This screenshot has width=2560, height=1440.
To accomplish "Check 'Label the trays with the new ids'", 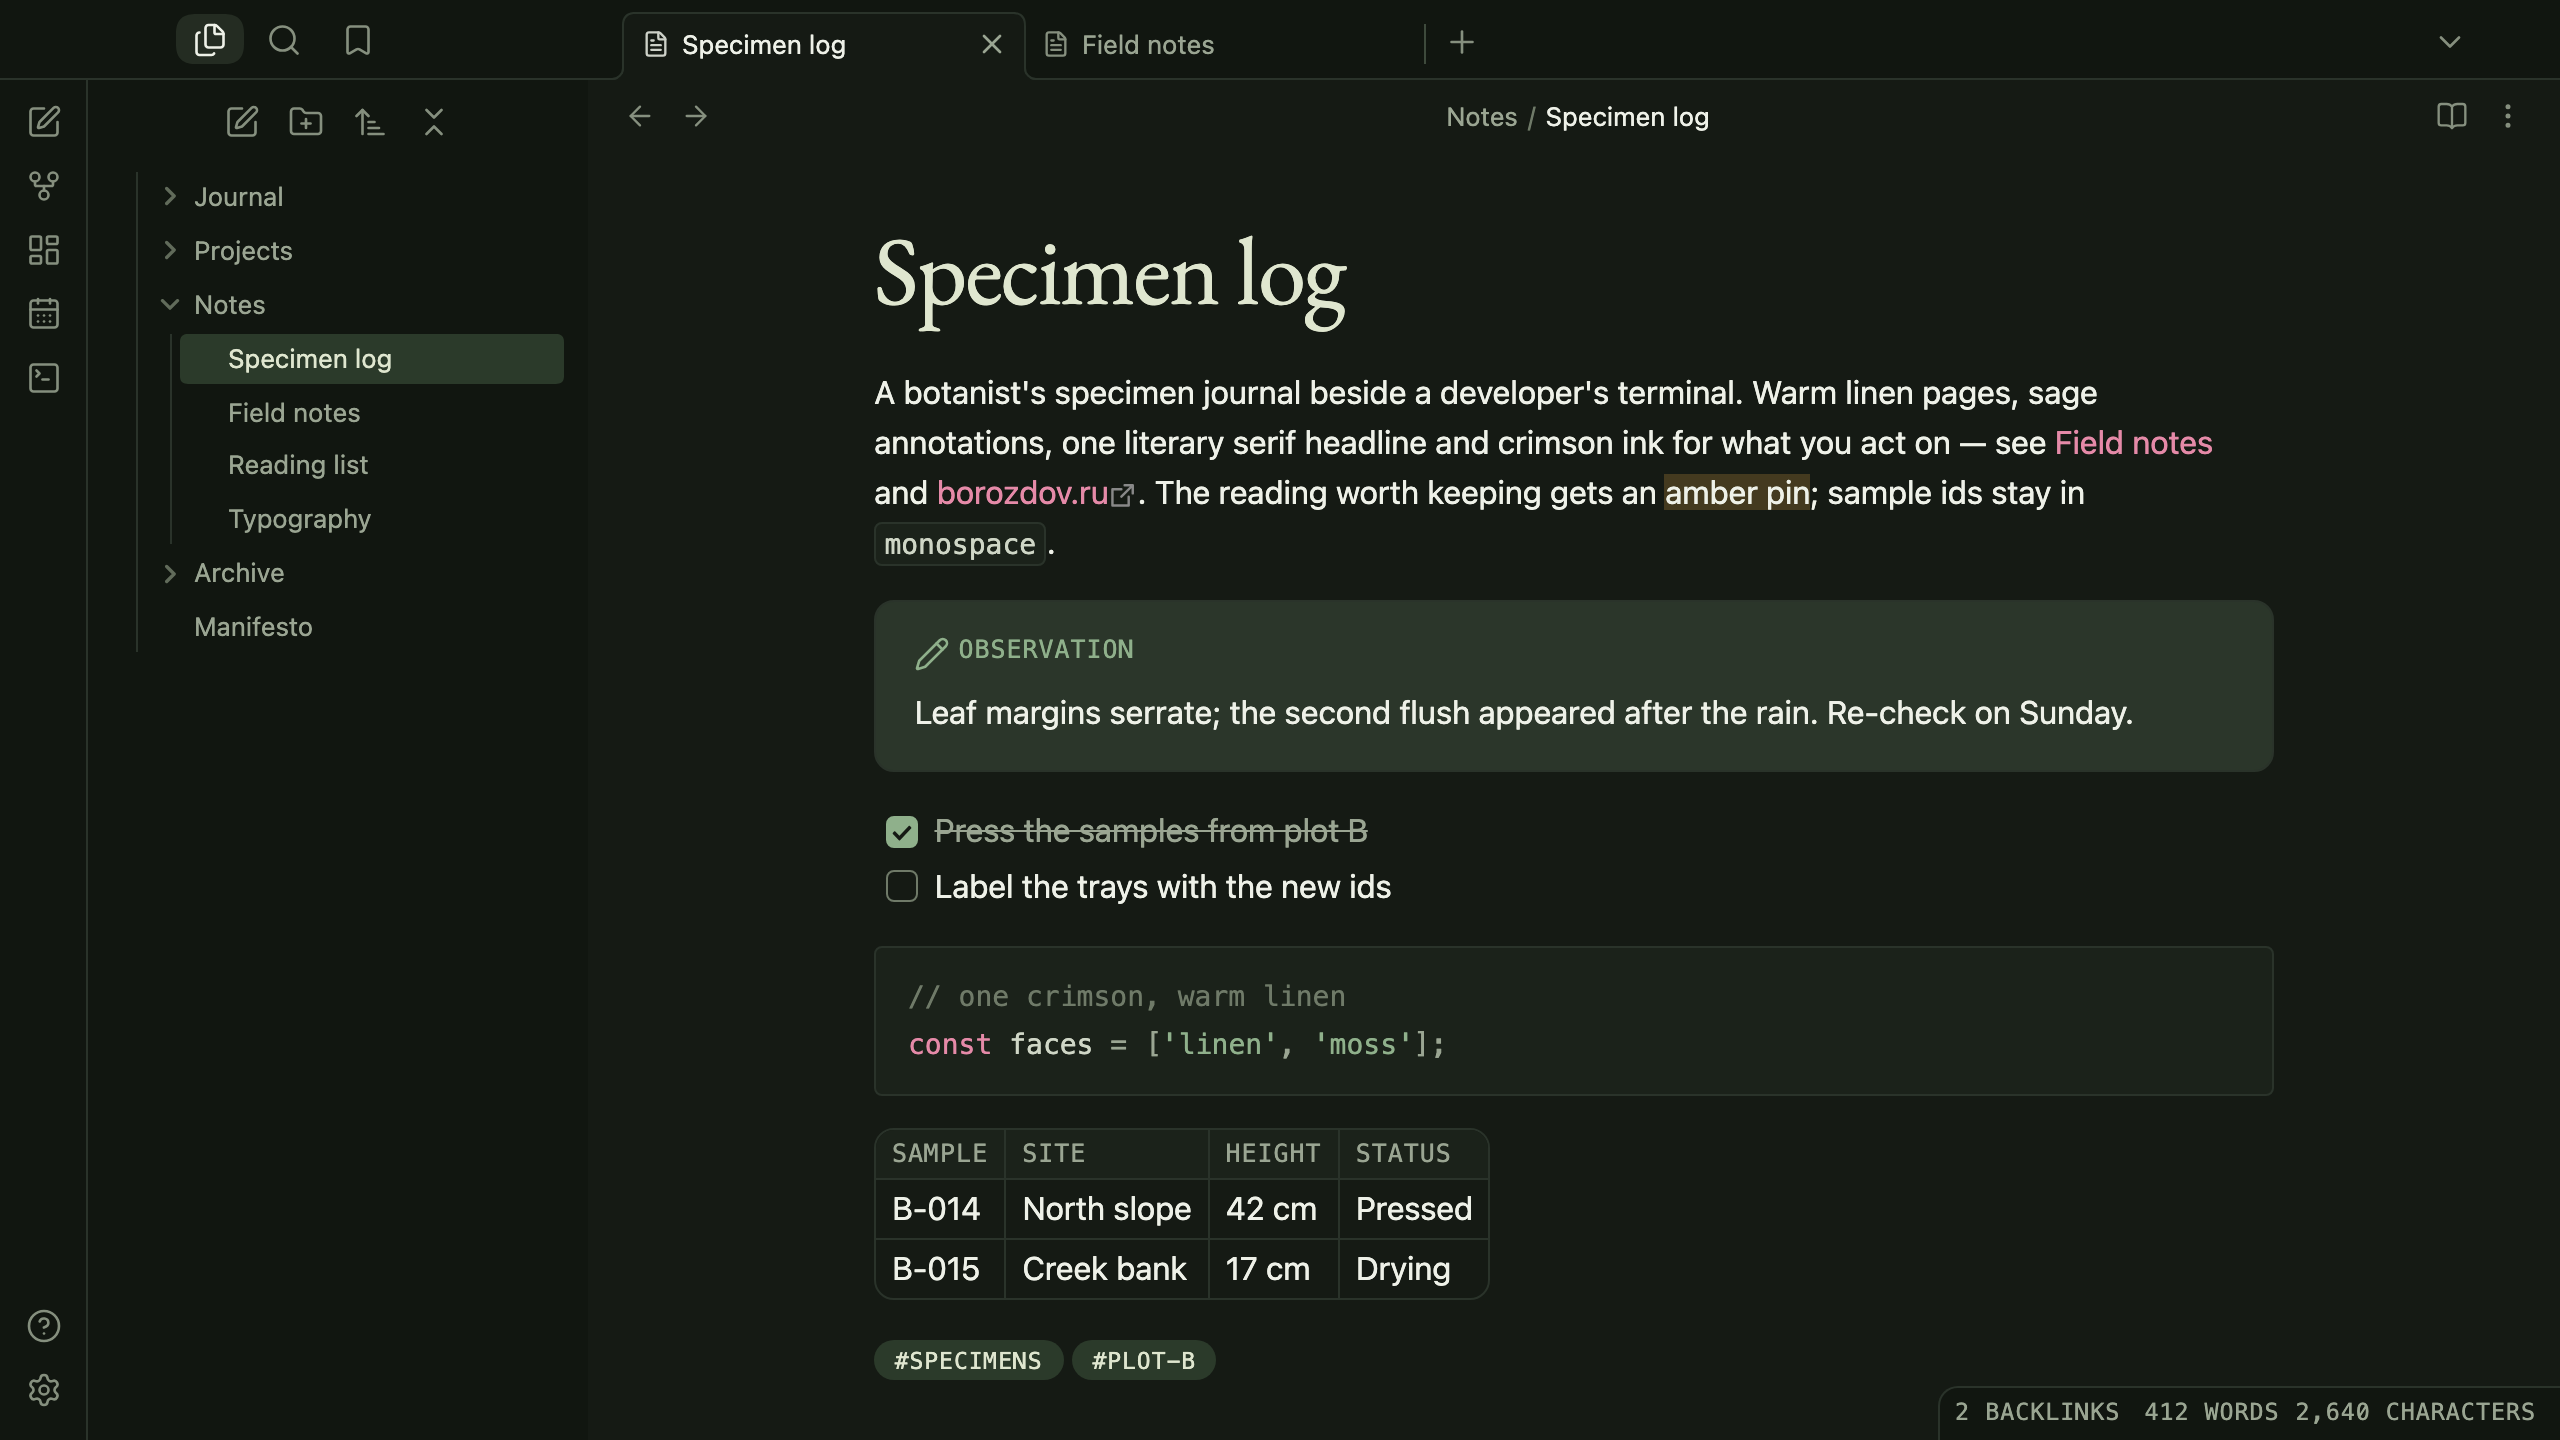I will pyautogui.click(x=902, y=886).
